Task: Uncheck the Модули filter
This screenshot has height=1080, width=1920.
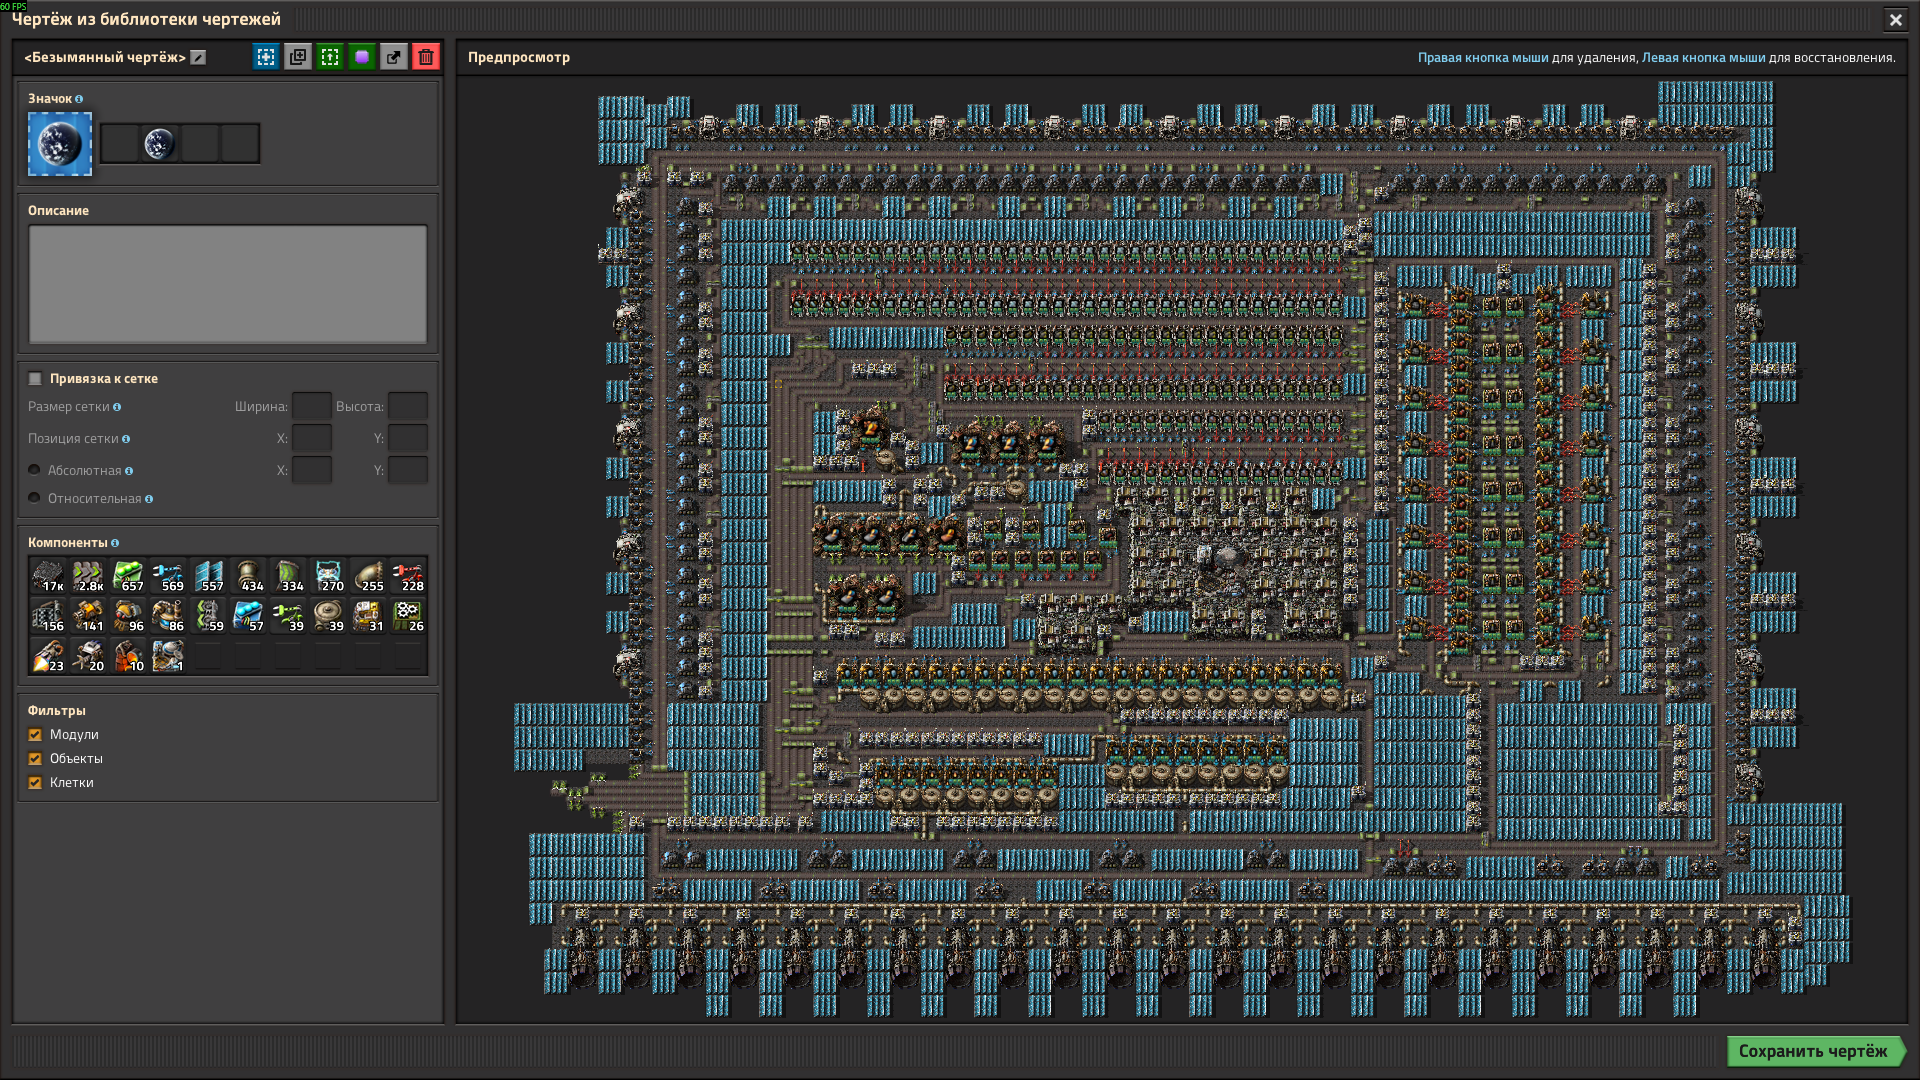Action: (x=35, y=735)
